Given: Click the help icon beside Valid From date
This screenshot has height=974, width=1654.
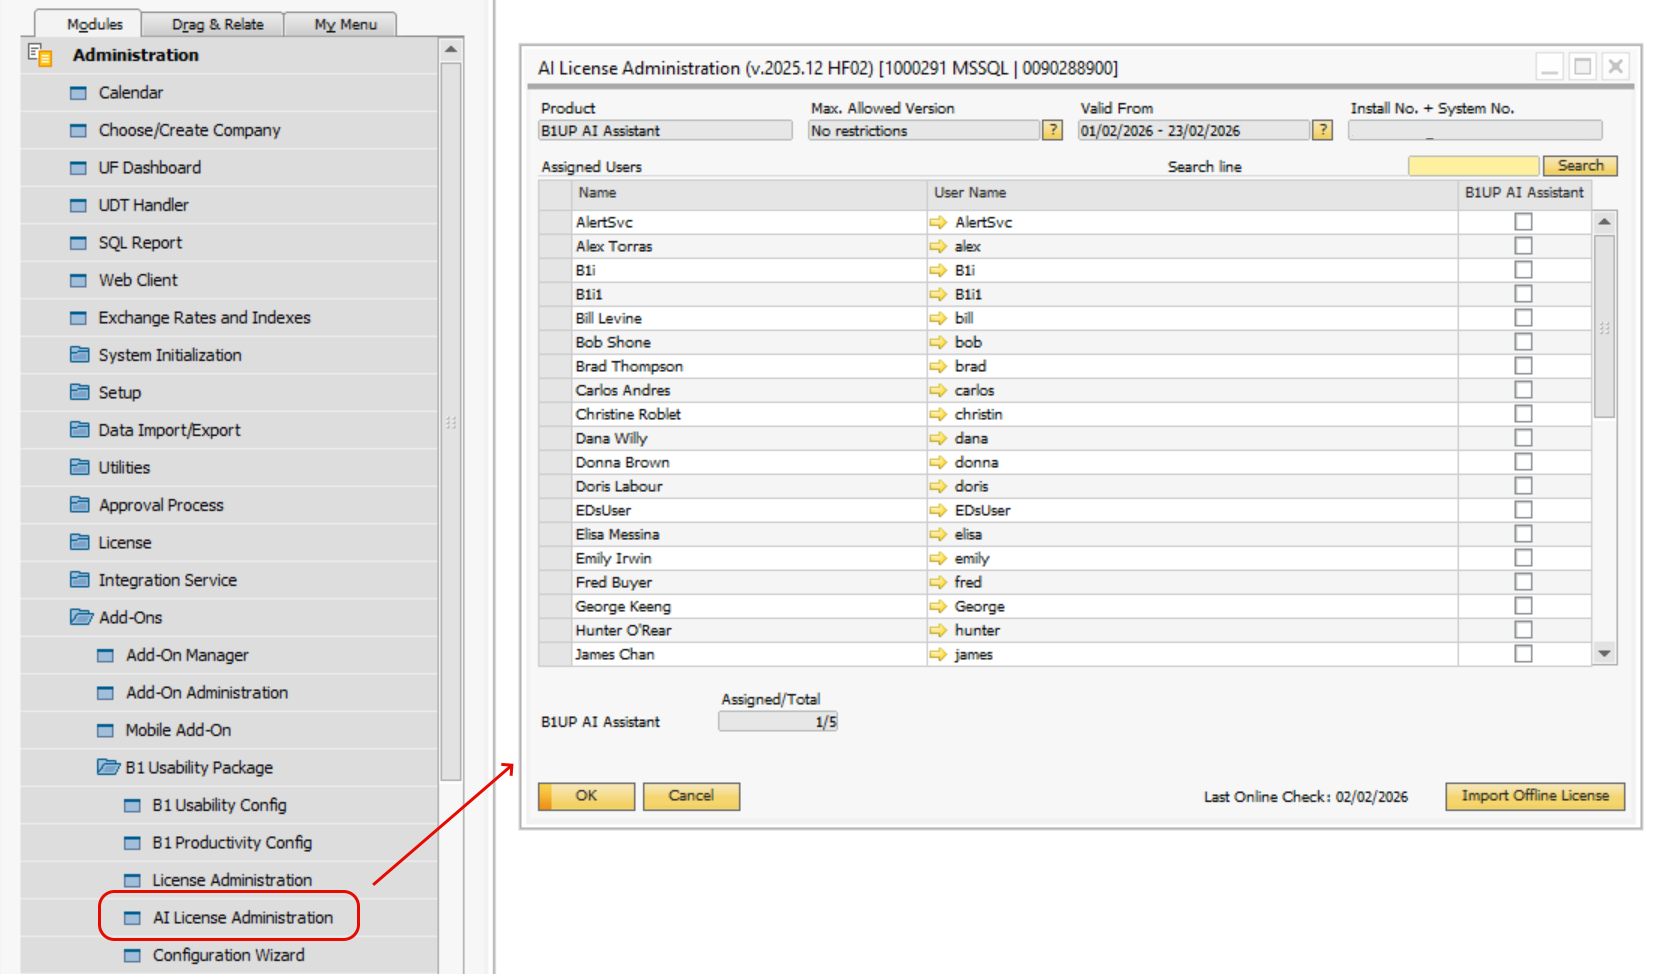Looking at the screenshot, I should (1322, 130).
